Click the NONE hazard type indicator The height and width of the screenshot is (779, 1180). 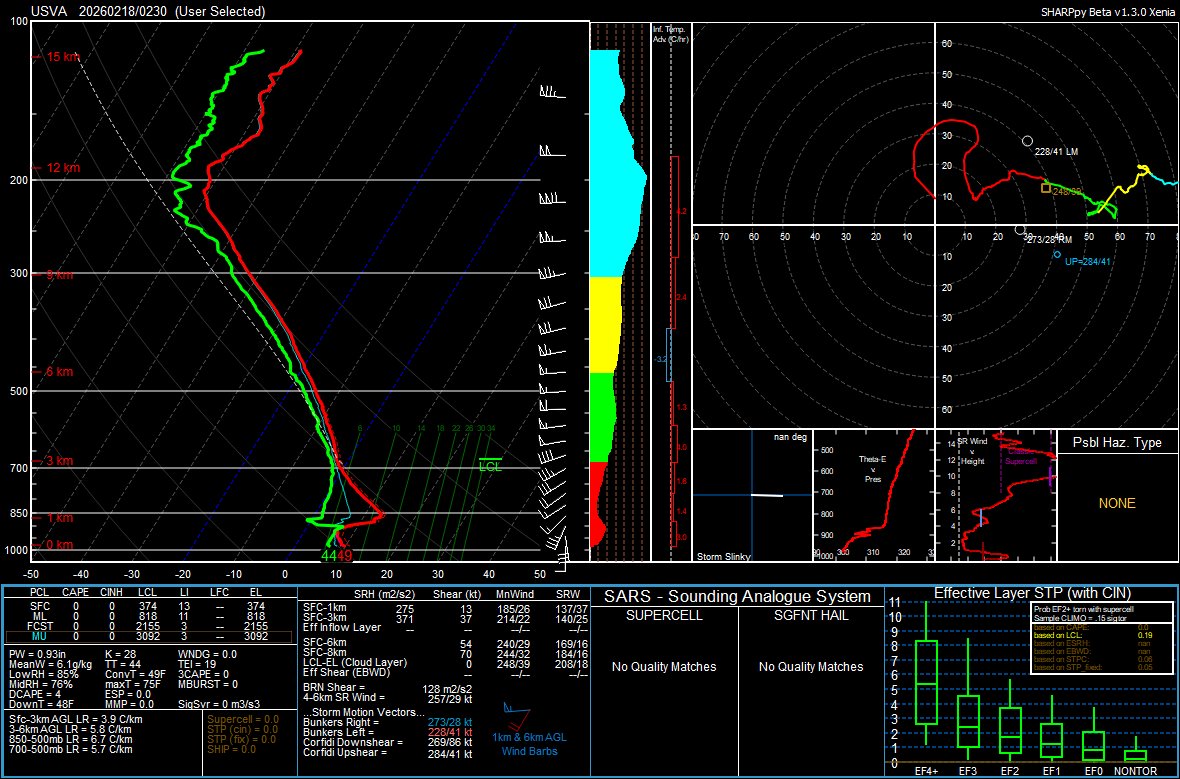1118,504
